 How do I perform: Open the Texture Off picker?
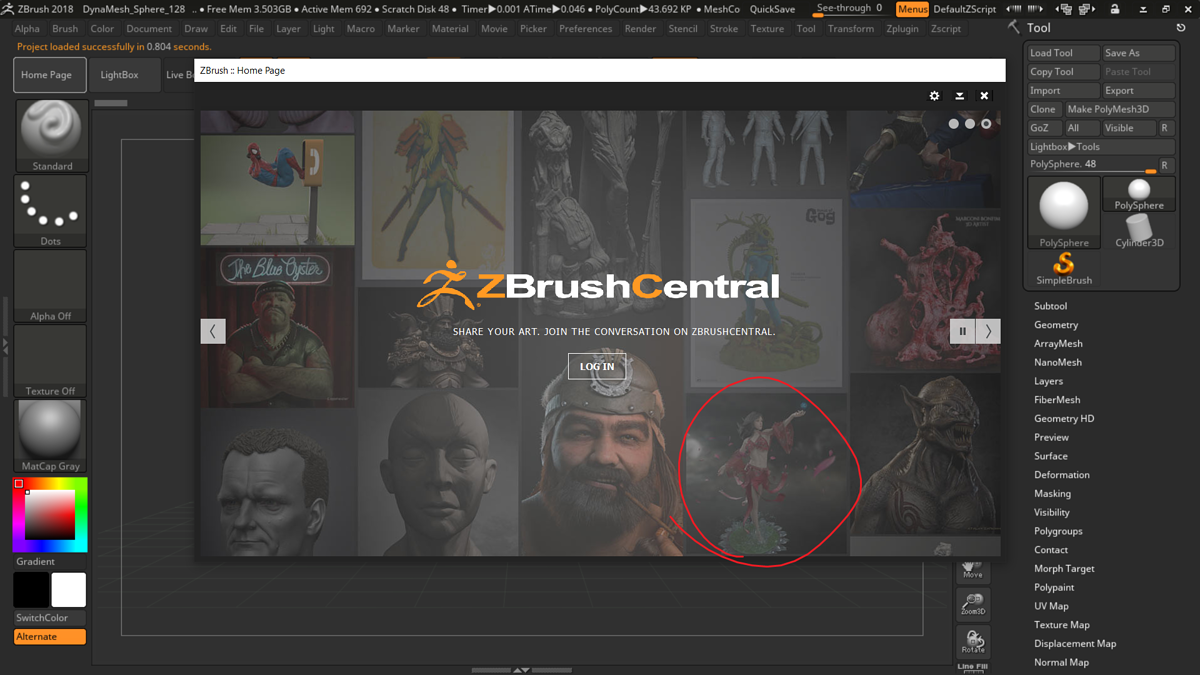(50, 361)
